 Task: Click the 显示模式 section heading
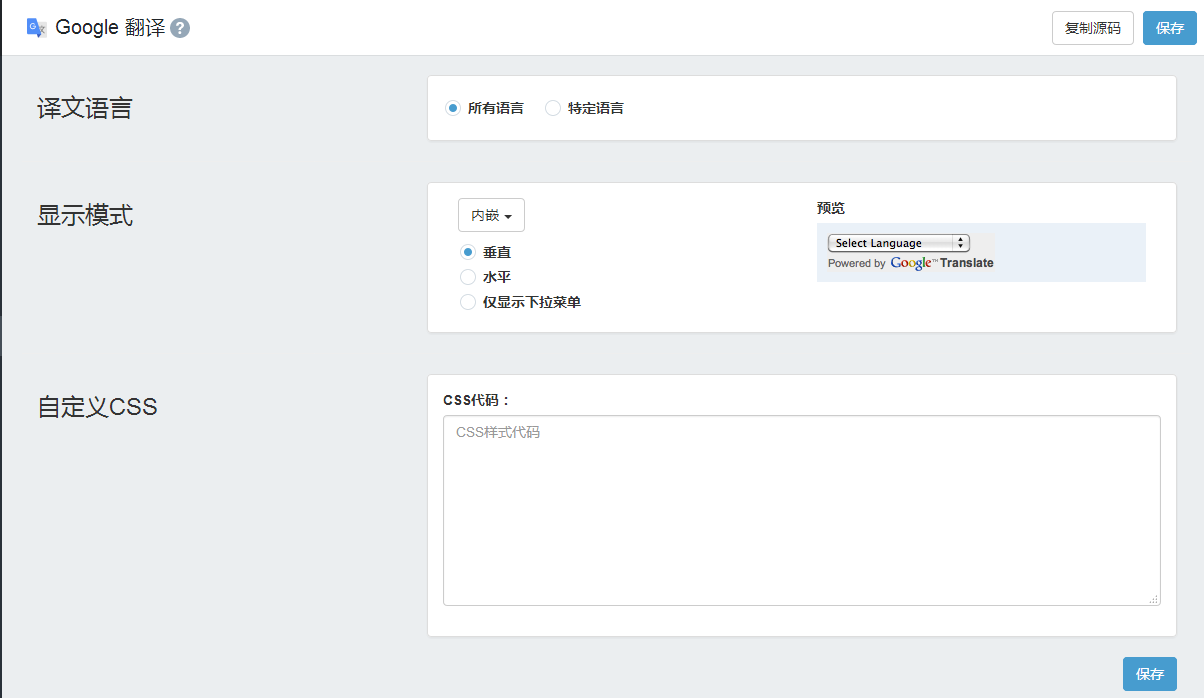(85, 215)
